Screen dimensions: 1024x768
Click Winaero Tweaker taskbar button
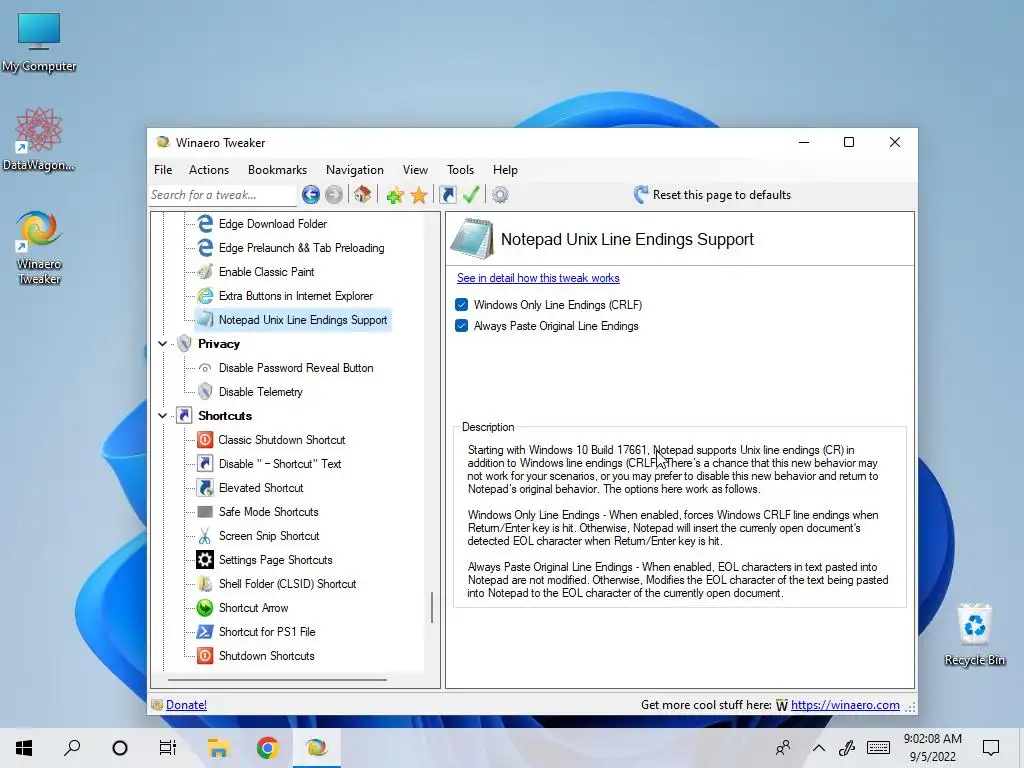click(x=317, y=748)
